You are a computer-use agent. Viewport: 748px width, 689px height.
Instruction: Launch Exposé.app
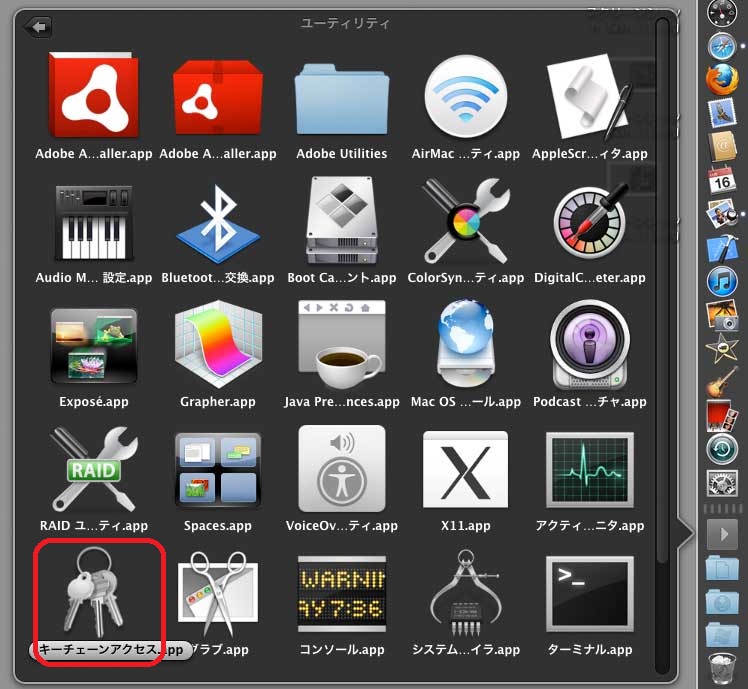tap(94, 350)
